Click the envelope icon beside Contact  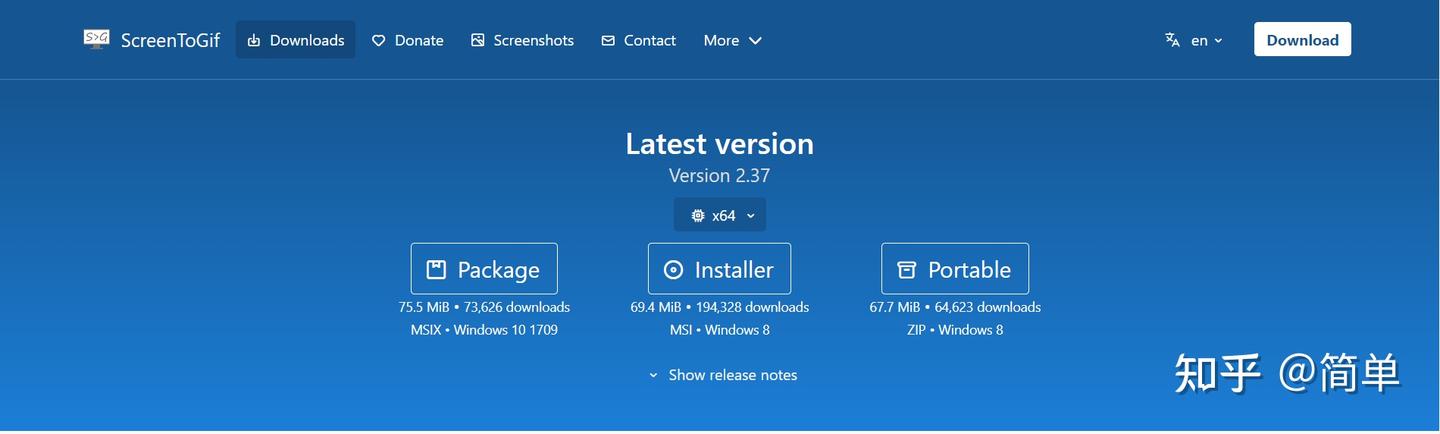point(608,40)
